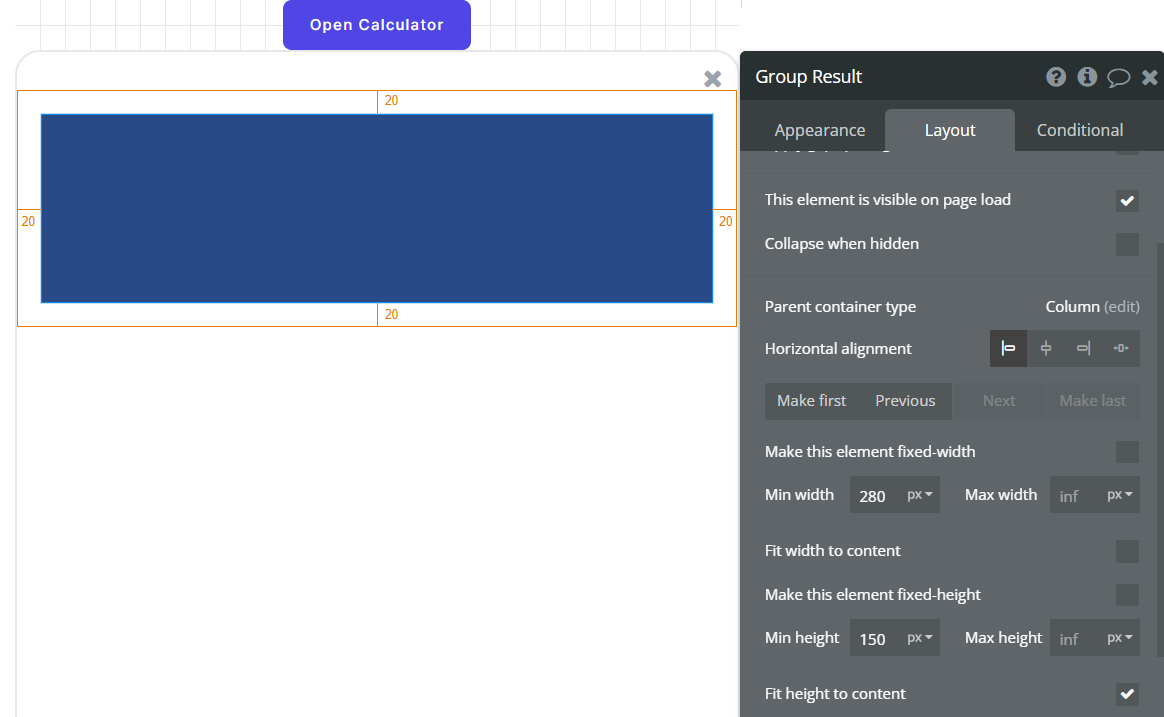This screenshot has width=1164, height=717.
Task: Switch to the Appearance tab
Action: 820,130
